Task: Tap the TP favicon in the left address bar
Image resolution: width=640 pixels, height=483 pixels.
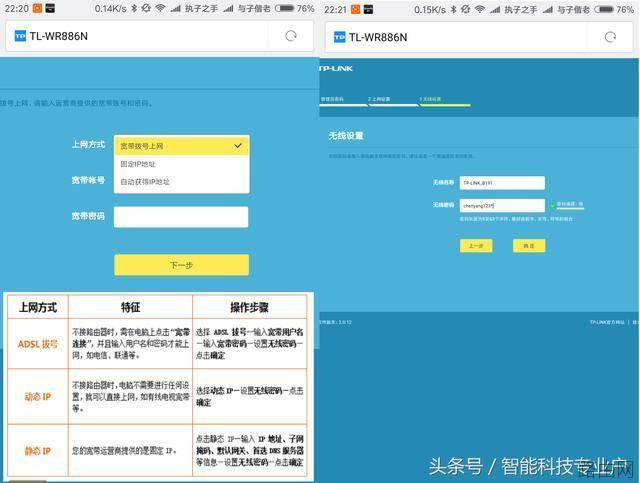Action: (20, 36)
